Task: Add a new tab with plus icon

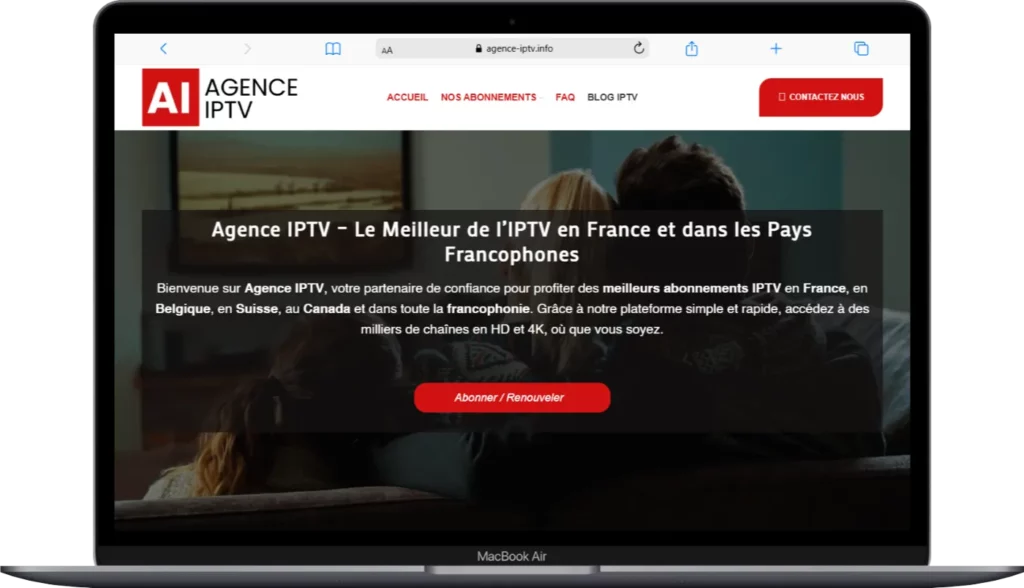Action: 776,48
